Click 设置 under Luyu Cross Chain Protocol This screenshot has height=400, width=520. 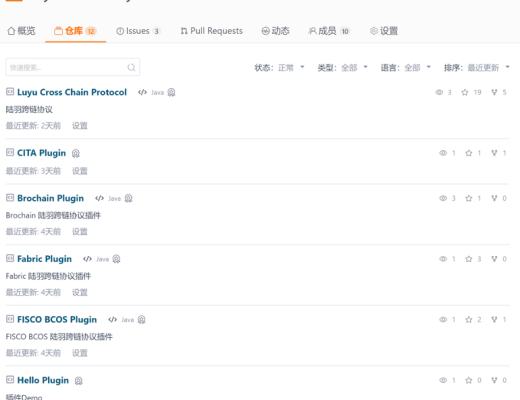pyautogui.click(x=80, y=126)
